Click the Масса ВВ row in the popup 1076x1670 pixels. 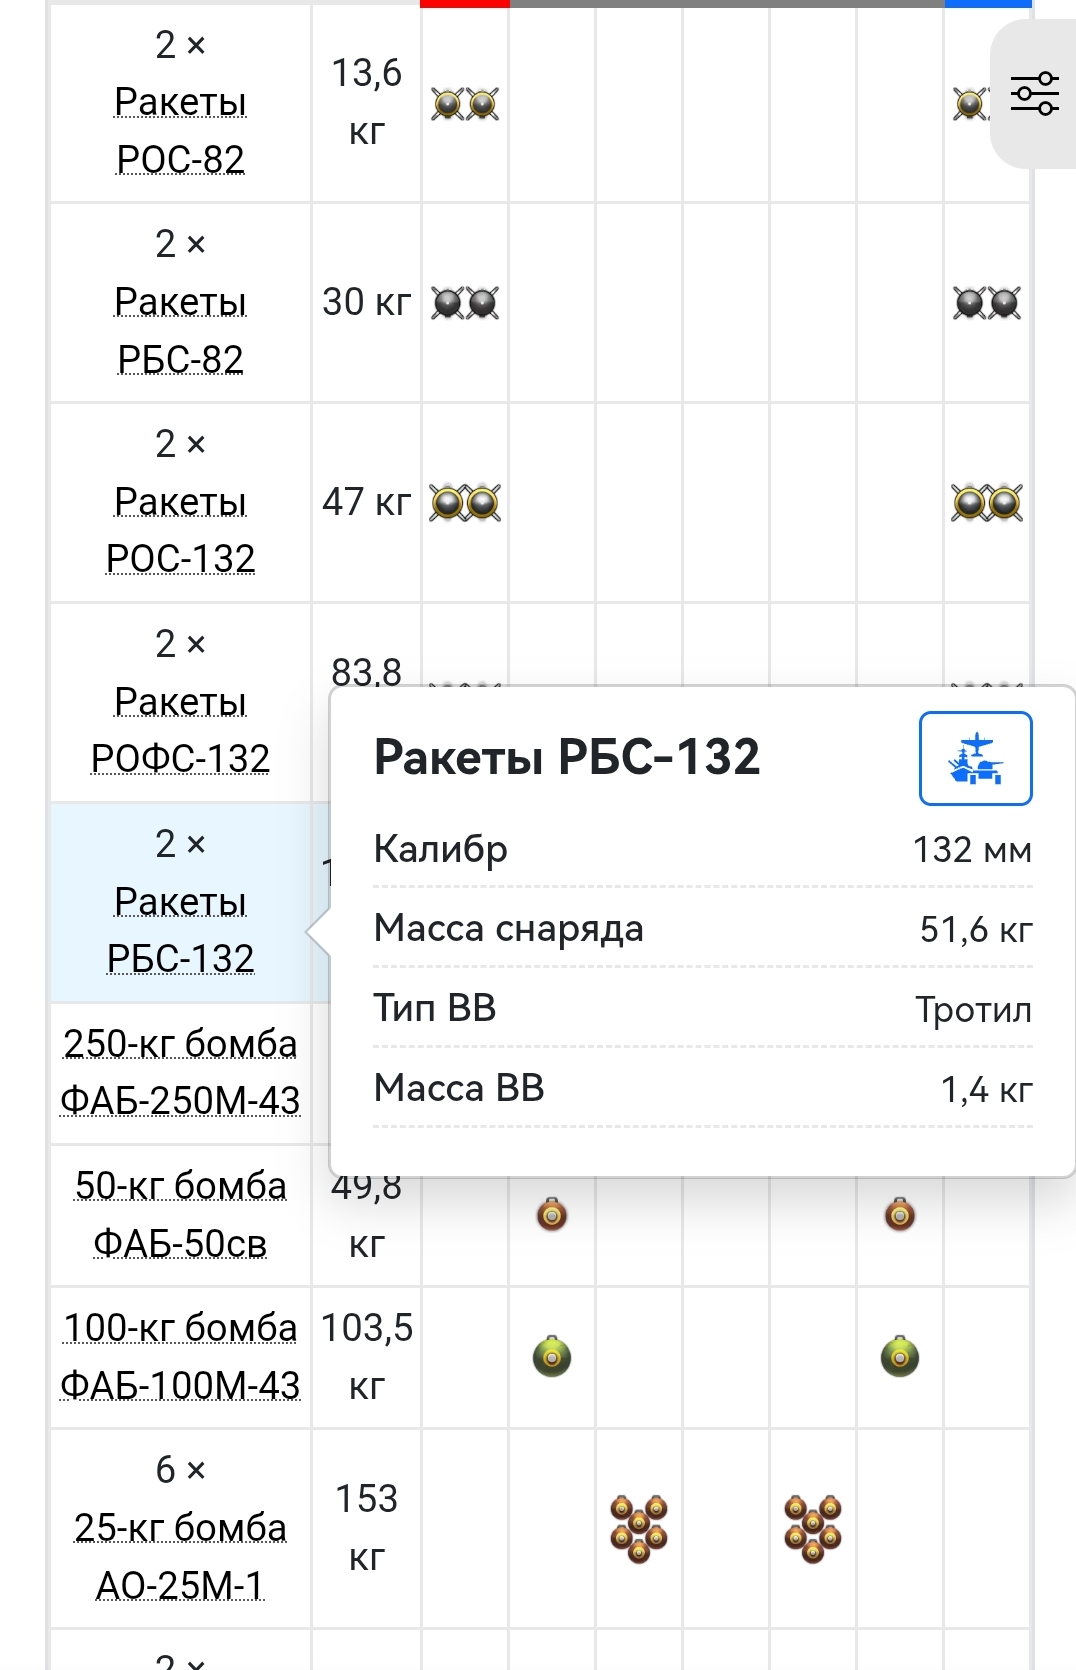tap(702, 1088)
